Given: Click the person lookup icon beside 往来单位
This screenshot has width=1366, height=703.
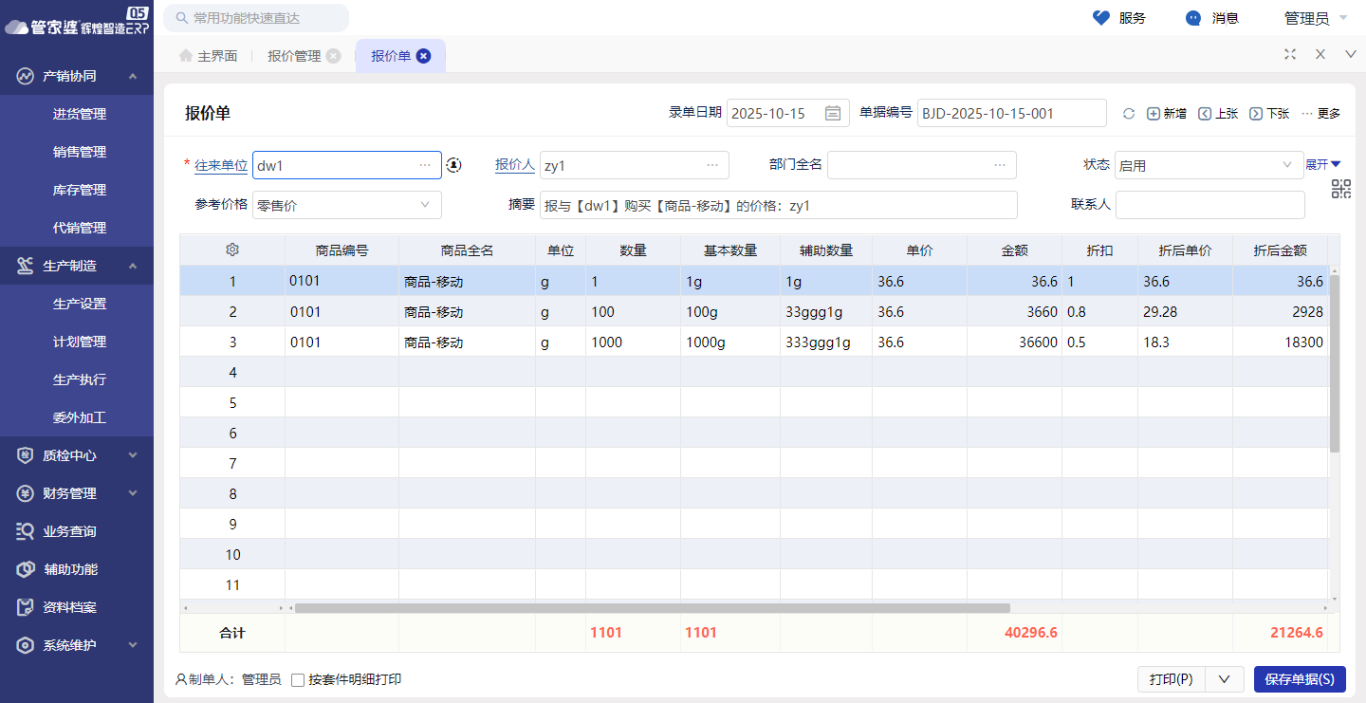Looking at the screenshot, I should point(454,164).
